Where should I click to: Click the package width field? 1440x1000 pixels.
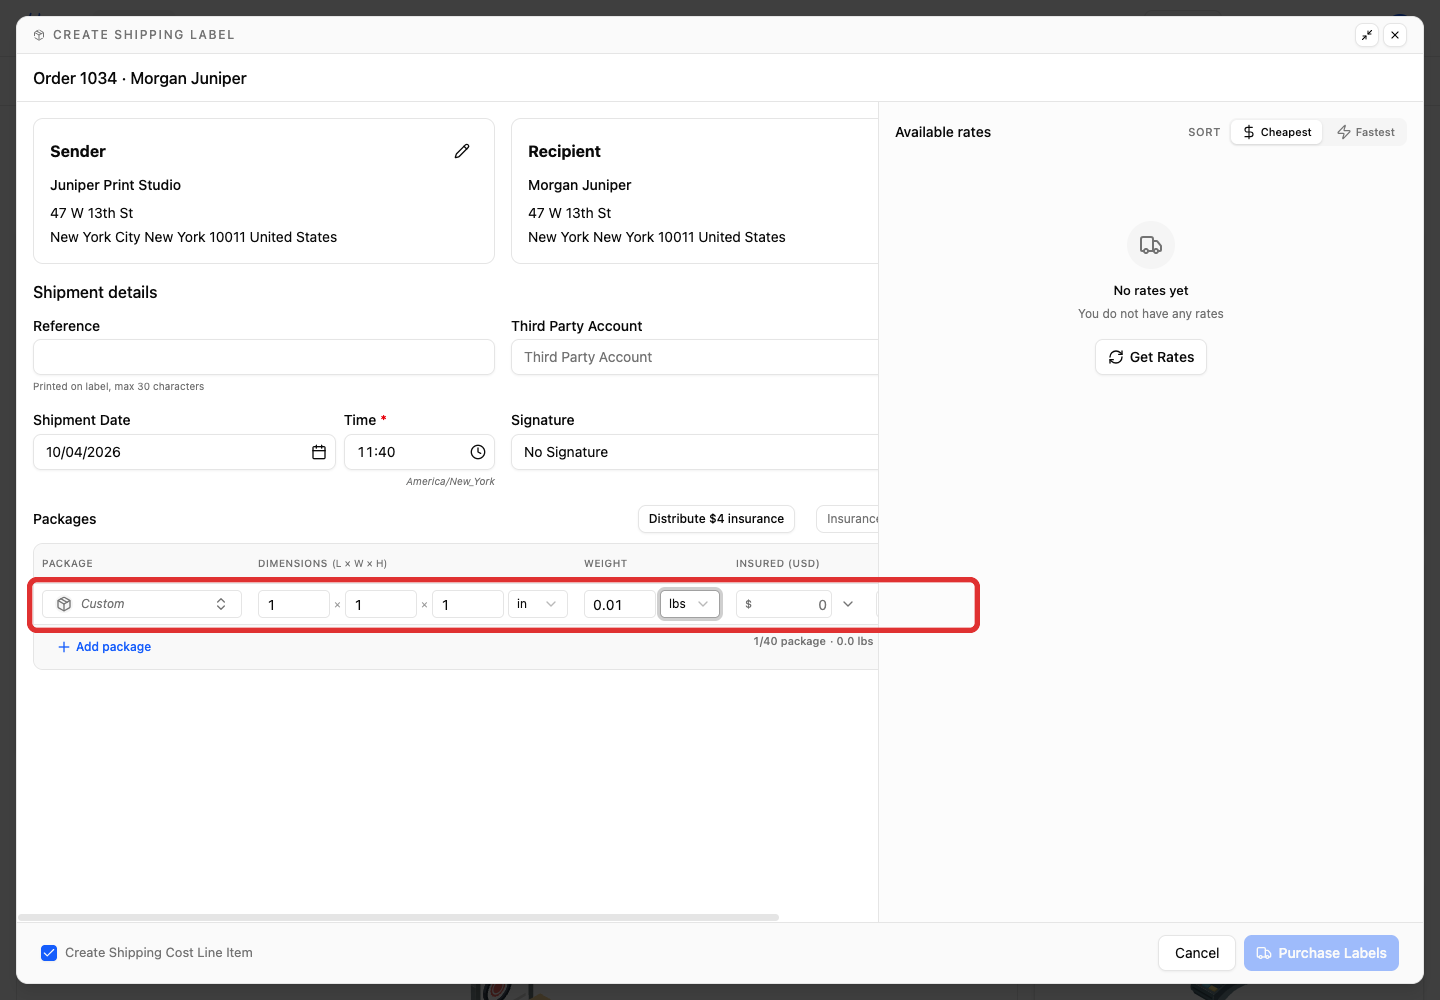pyautogui.click(x=381, y=604)
